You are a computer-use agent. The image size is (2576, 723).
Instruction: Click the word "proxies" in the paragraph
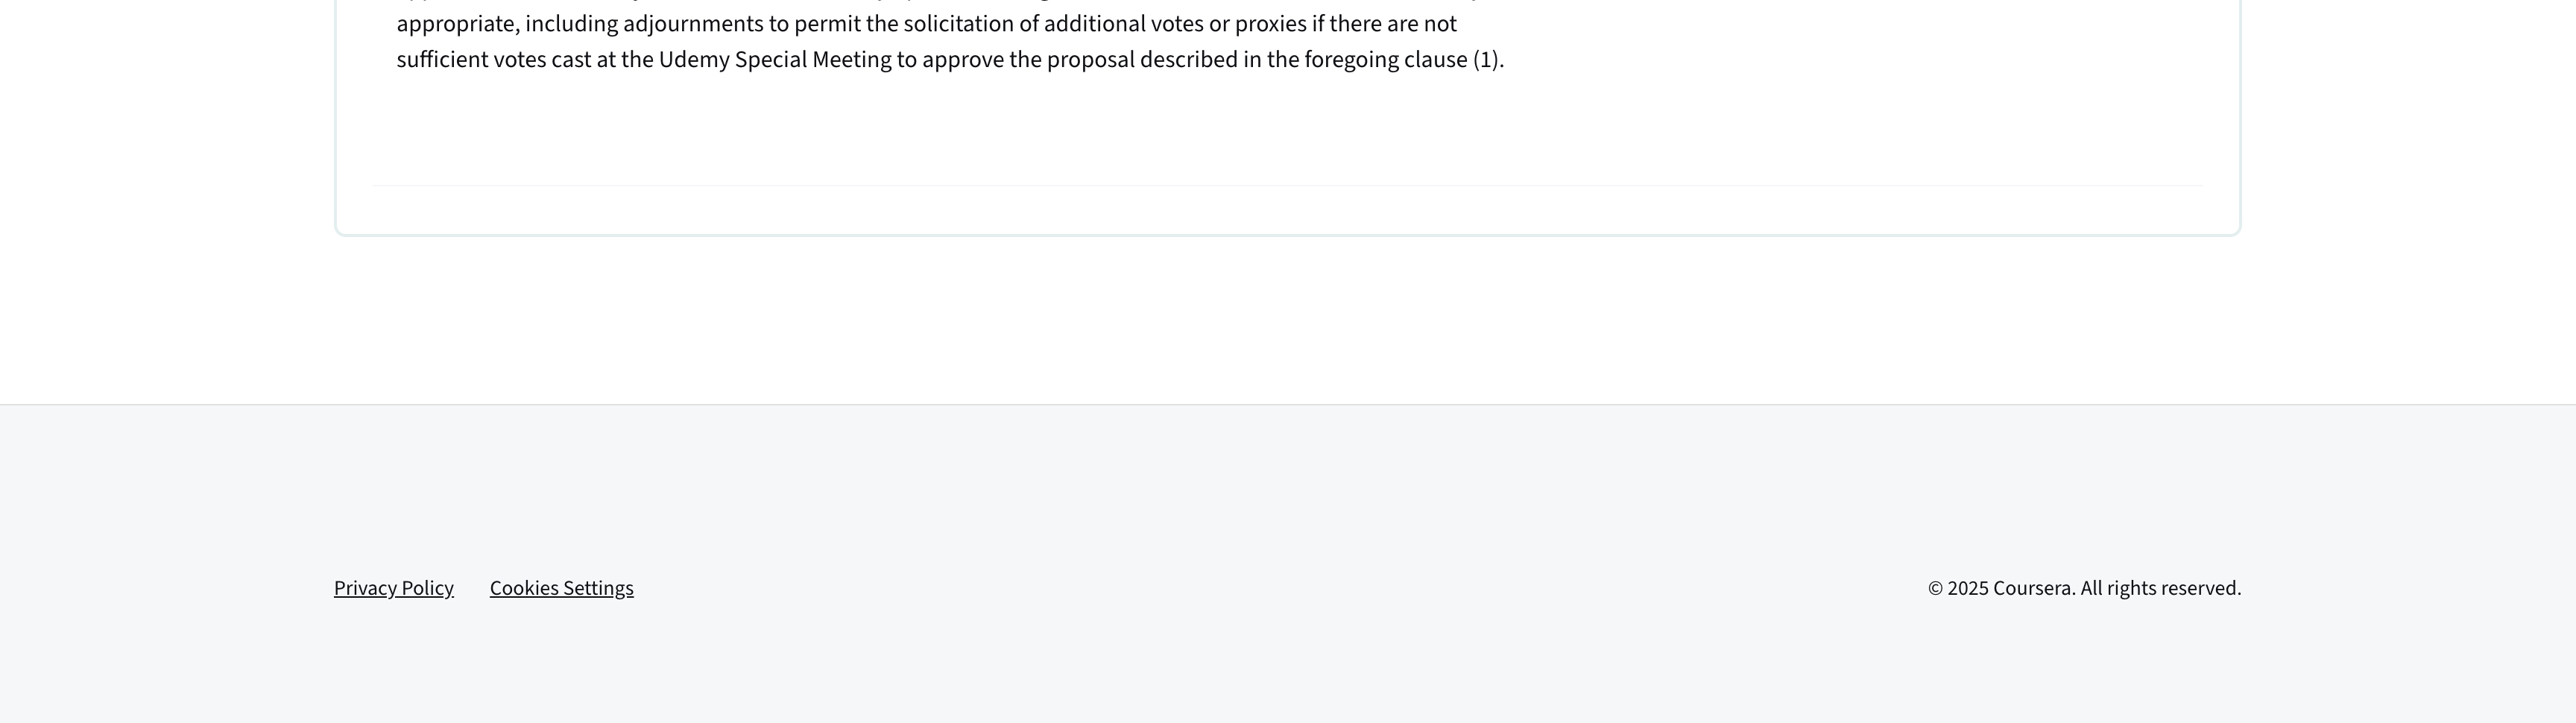pos(1270,24)
